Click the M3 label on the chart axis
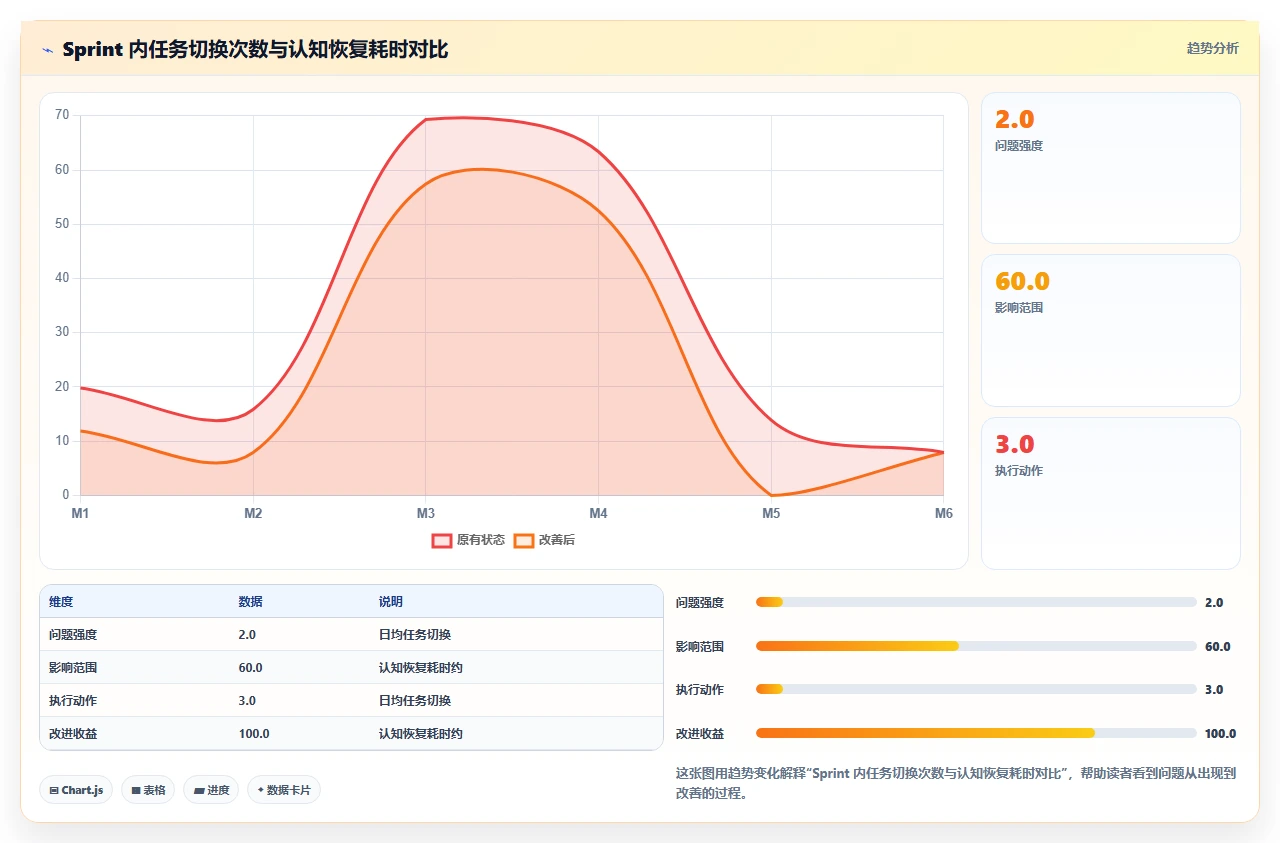Screen dimensions: 1280x843 click(x=426, y=513)
